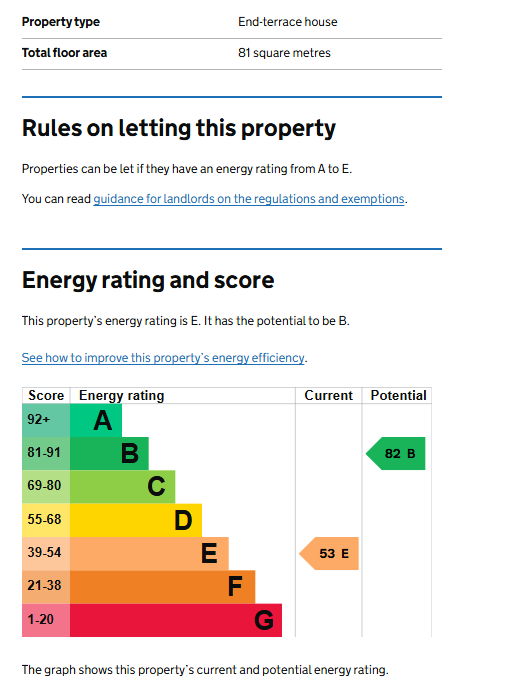
Task: Click the '81 square metres' floor area value
Action: click(x=284, y=53)
